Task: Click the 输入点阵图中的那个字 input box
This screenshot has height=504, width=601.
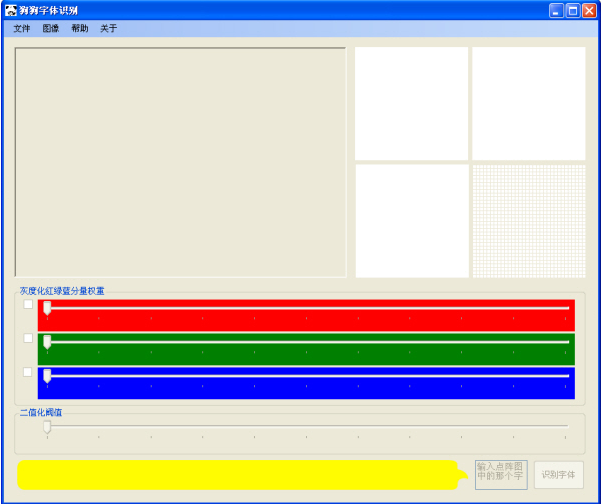Action: (x=501, y=475)
